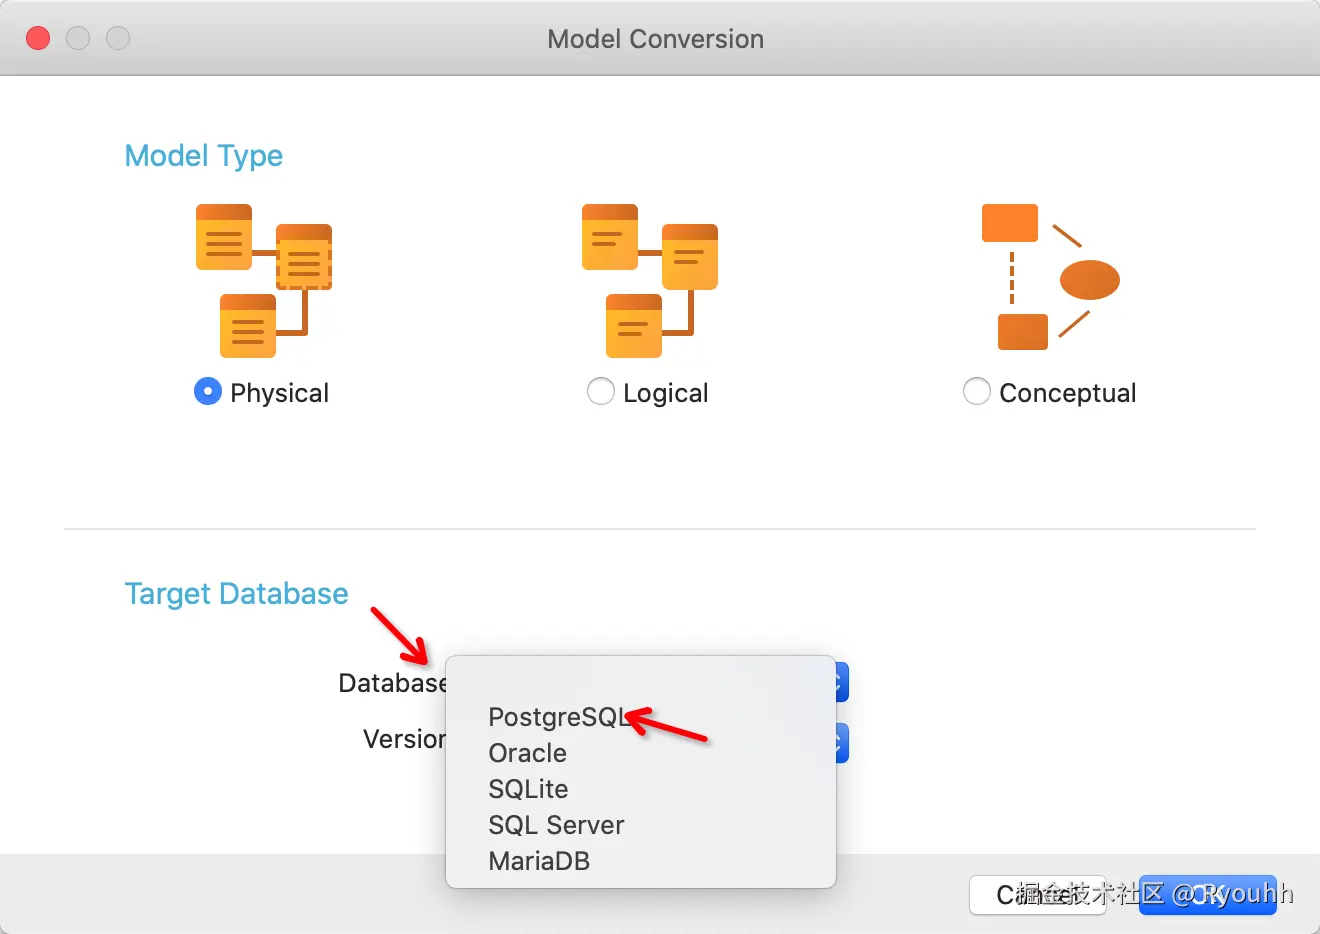Click the Logical model diagram icon
The height and width of the screenshot is (934, 1320).
(x=650, y=281)
